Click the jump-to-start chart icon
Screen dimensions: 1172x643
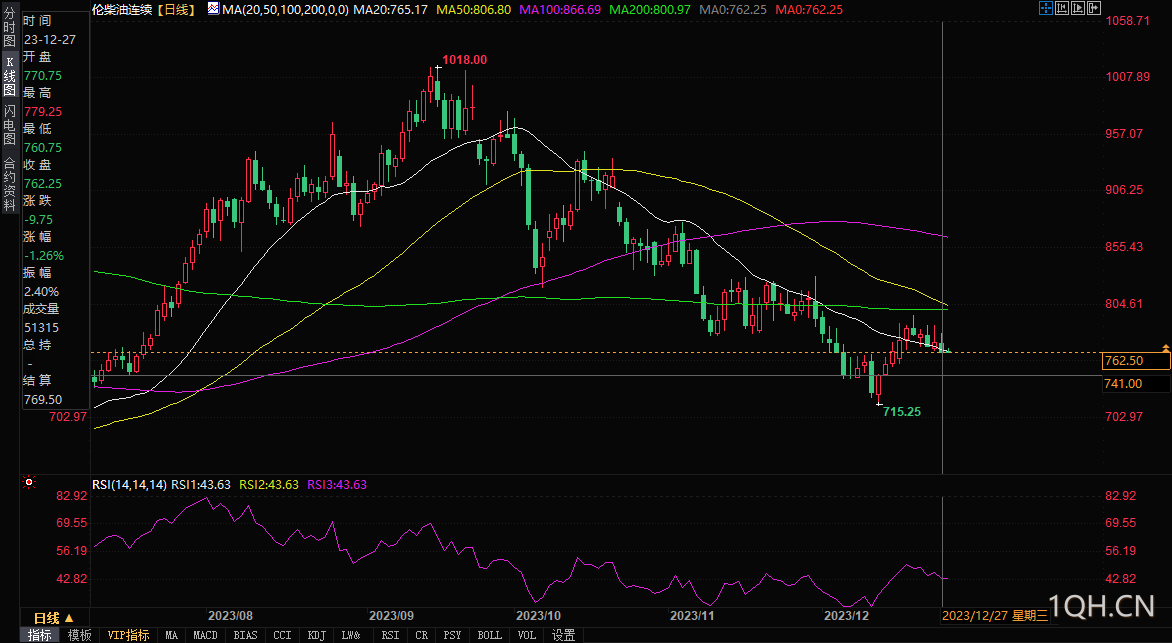(1062, 8)
